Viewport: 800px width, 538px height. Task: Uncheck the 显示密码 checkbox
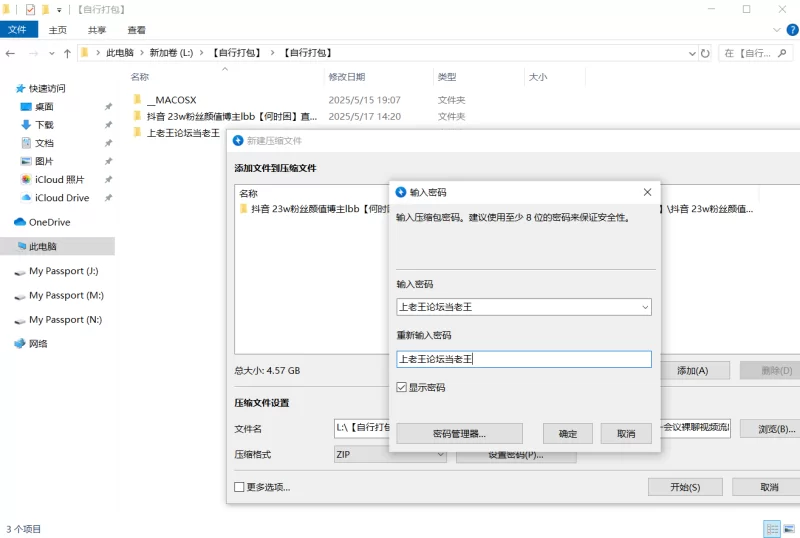click(402, 387)
